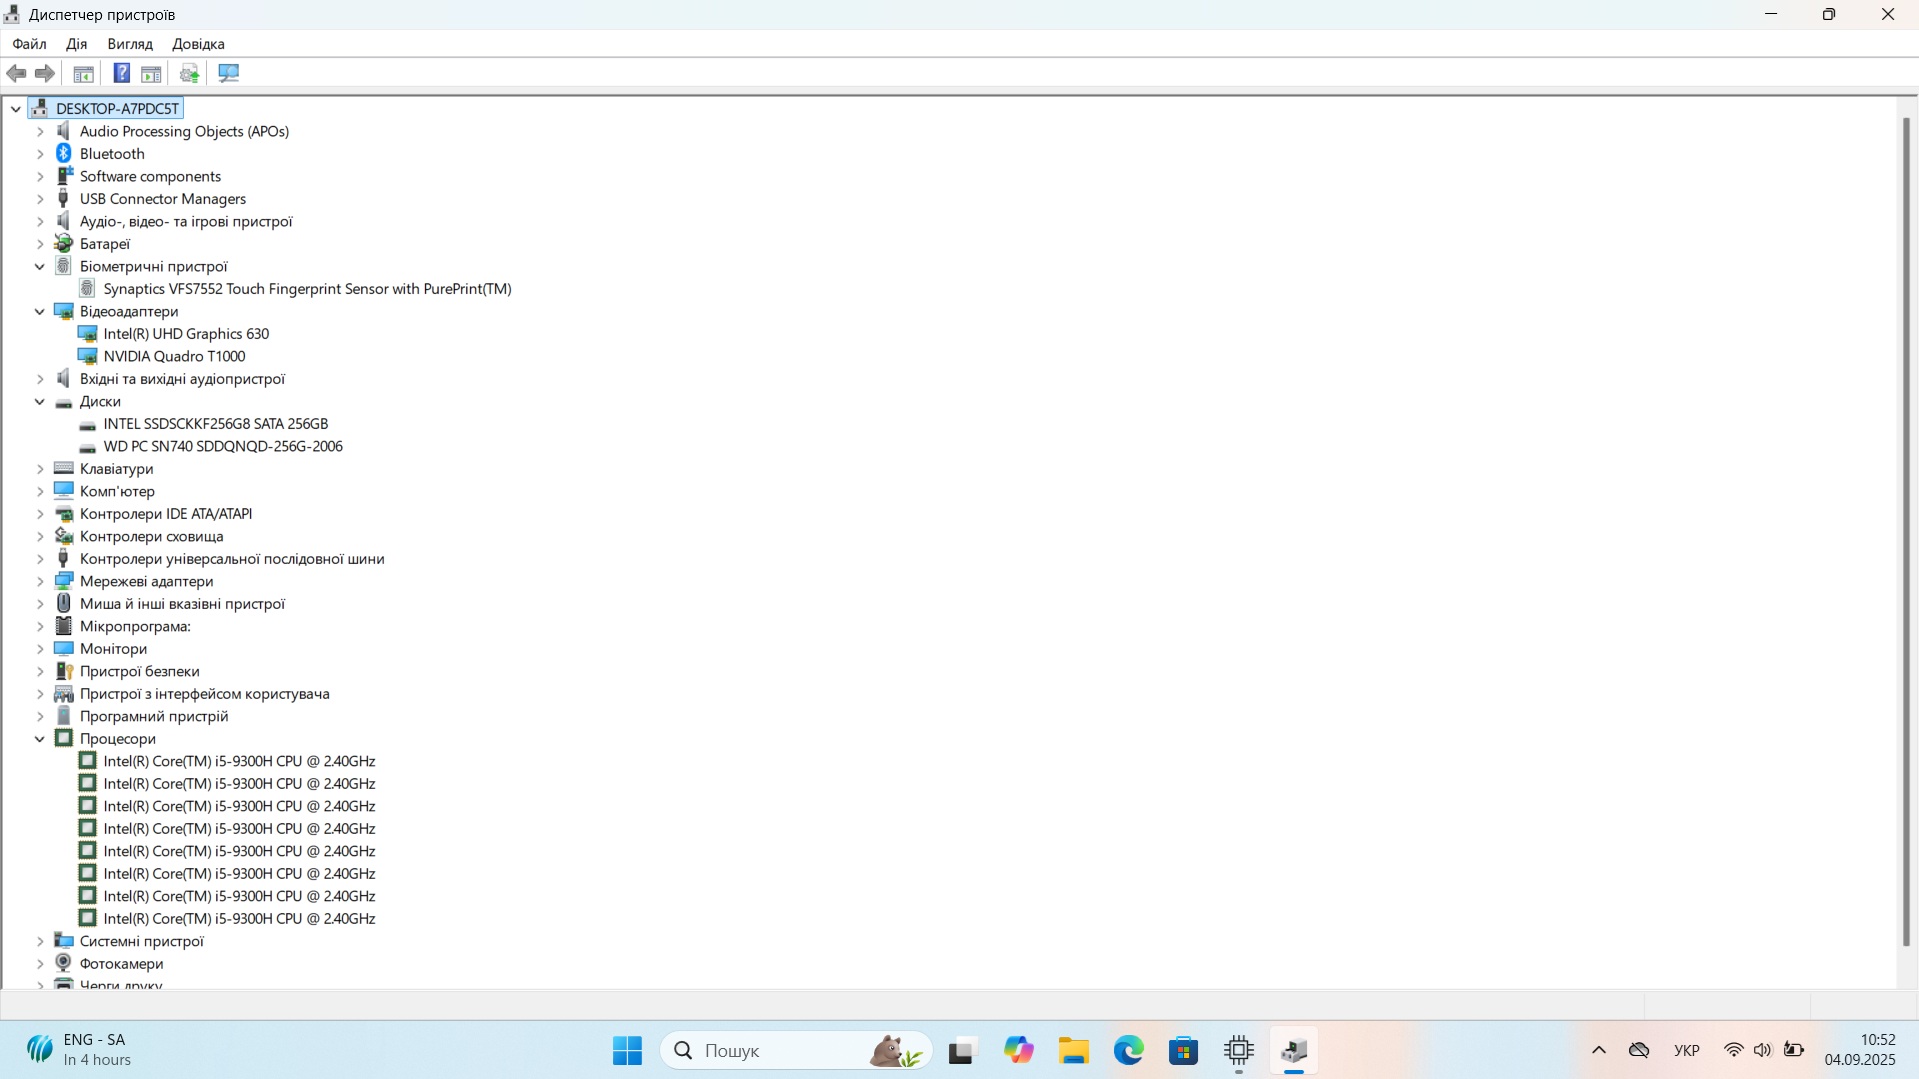Viewport: 1919px width, 1079px height.
Task: Select Миша й інші вказівні пристрої
Action: click(x=182, y=603)
